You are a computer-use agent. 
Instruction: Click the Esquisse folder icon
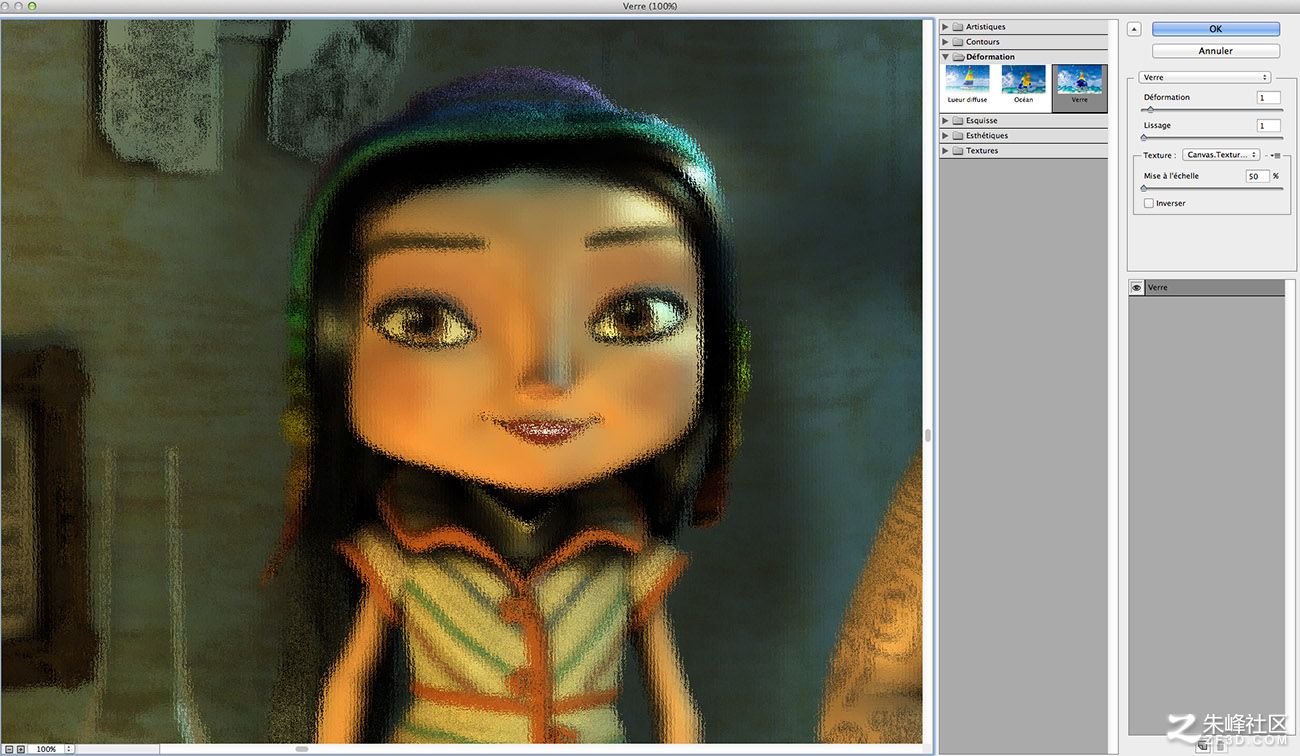(x=958, y=121)
